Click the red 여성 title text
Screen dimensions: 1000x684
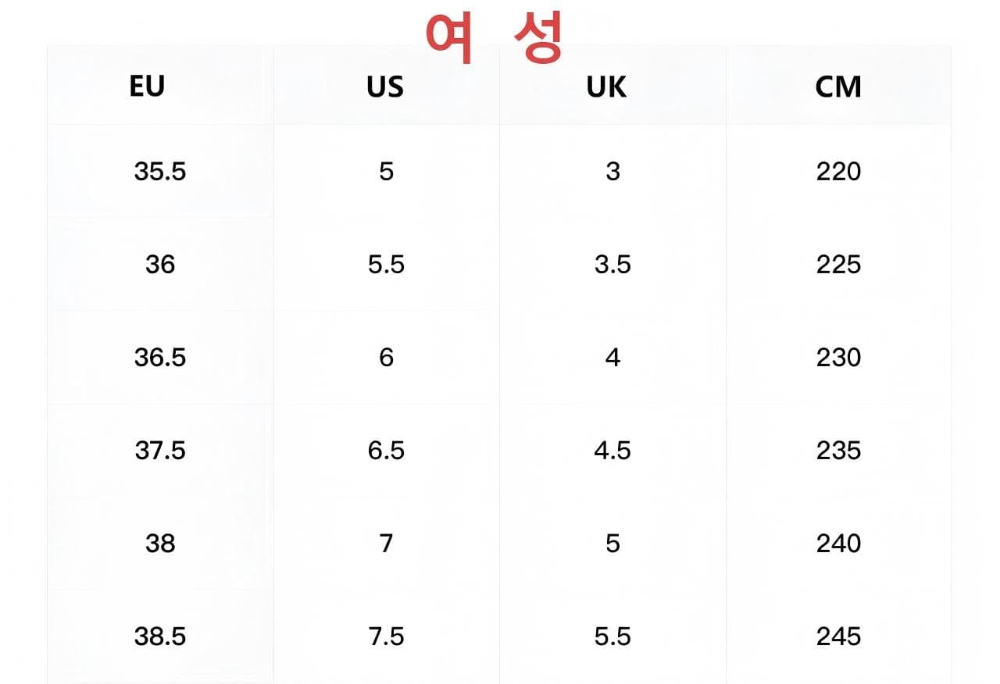(x=495, y=37)
